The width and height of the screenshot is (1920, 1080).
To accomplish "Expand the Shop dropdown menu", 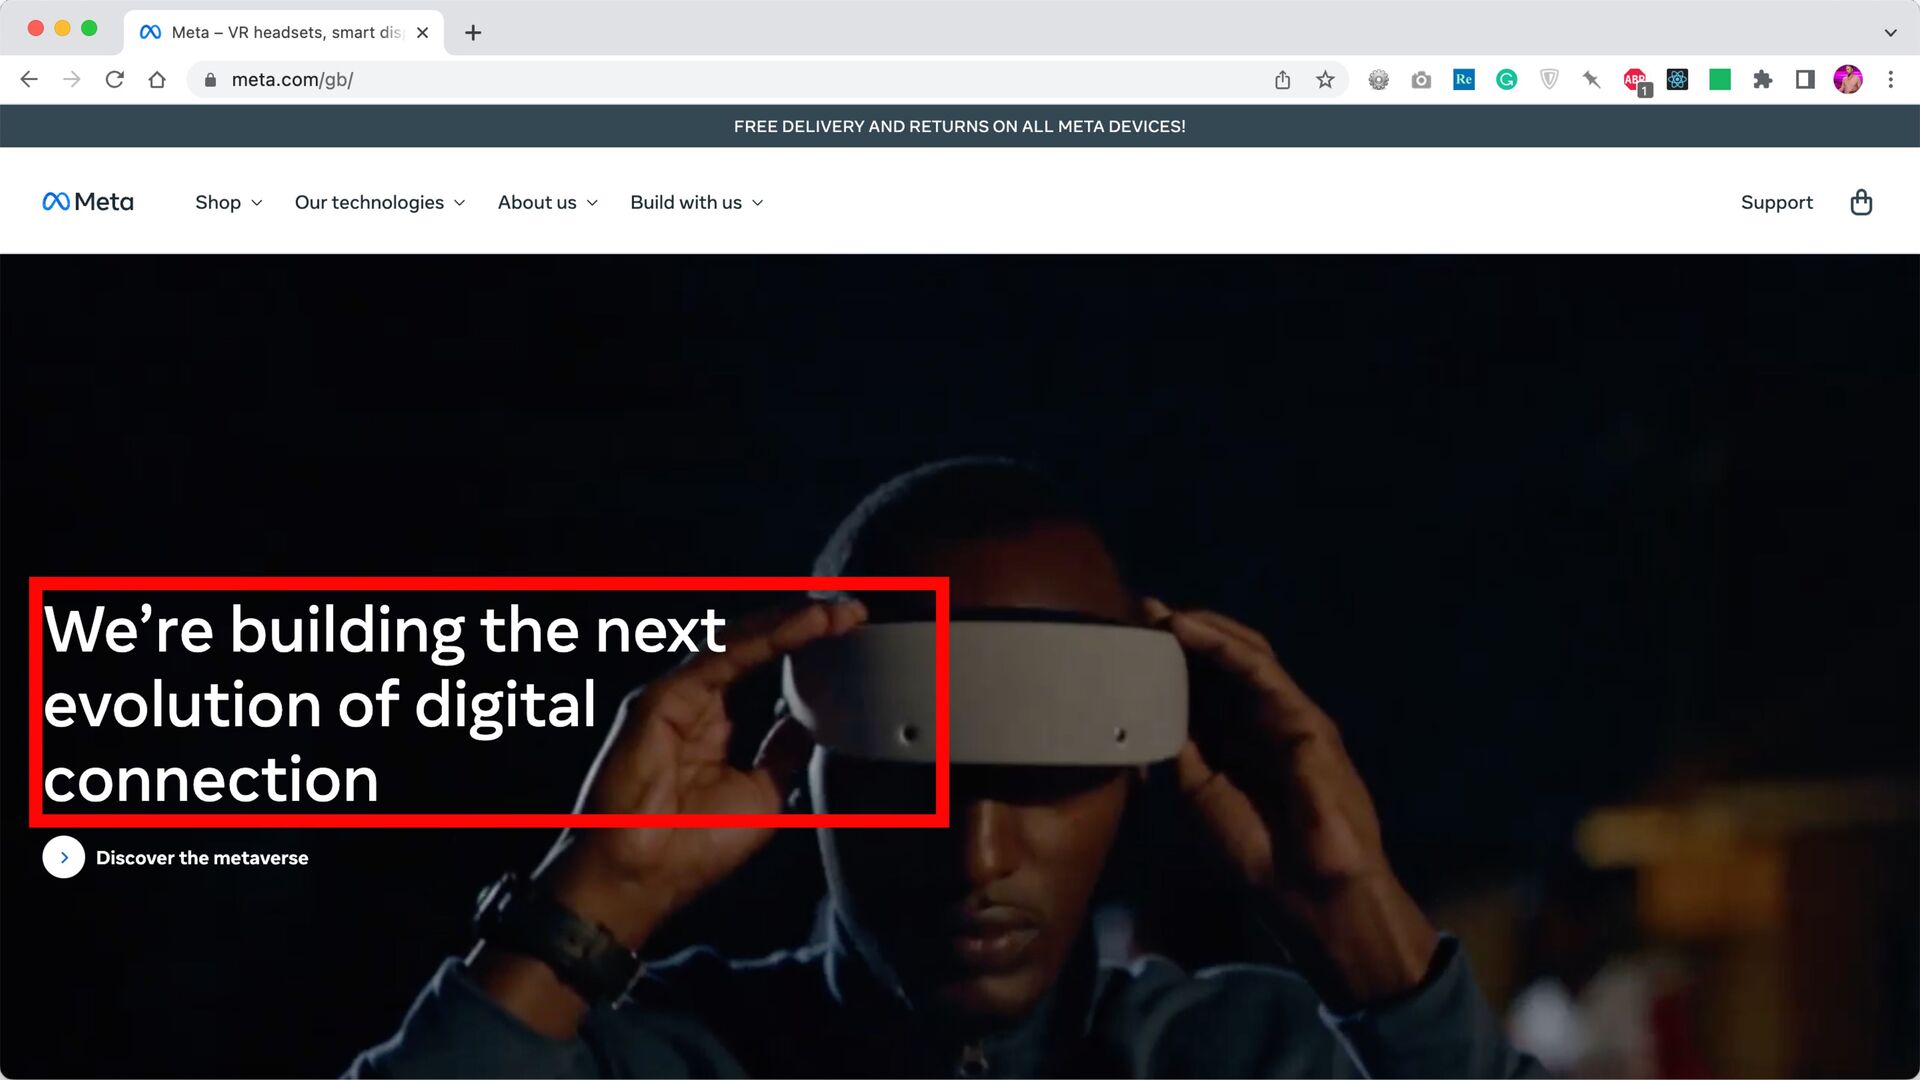I will [x=228, y=203].
